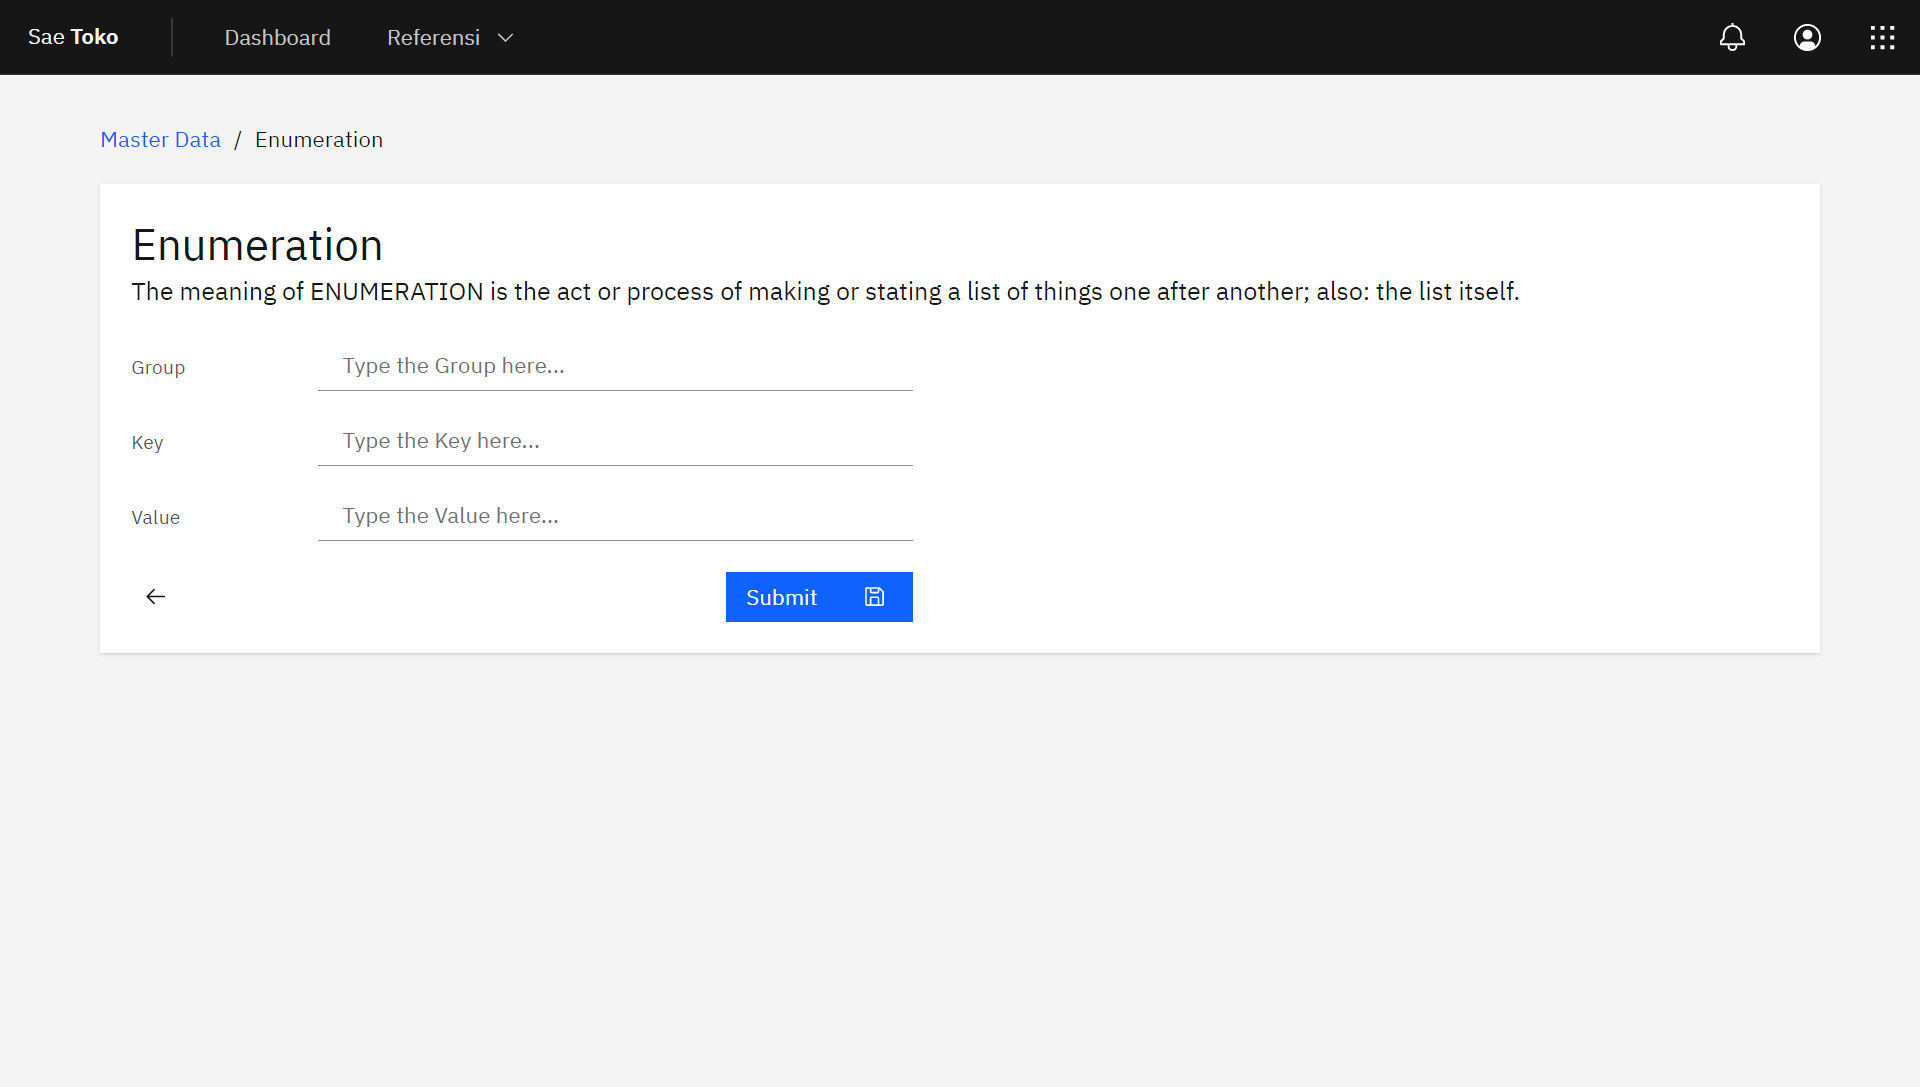1920x1087 pixels.
Task: Click the Enumeration page heading
Action: (257, 245)
